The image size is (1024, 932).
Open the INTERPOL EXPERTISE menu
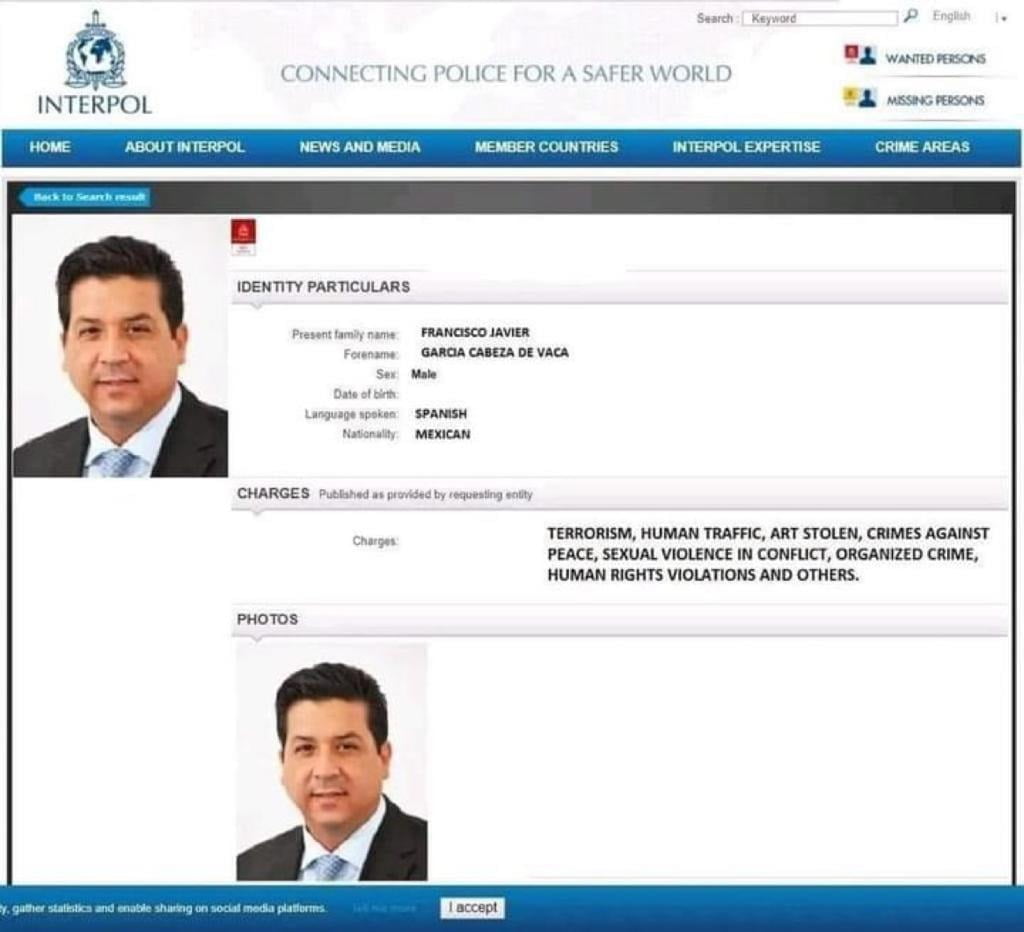746,147
